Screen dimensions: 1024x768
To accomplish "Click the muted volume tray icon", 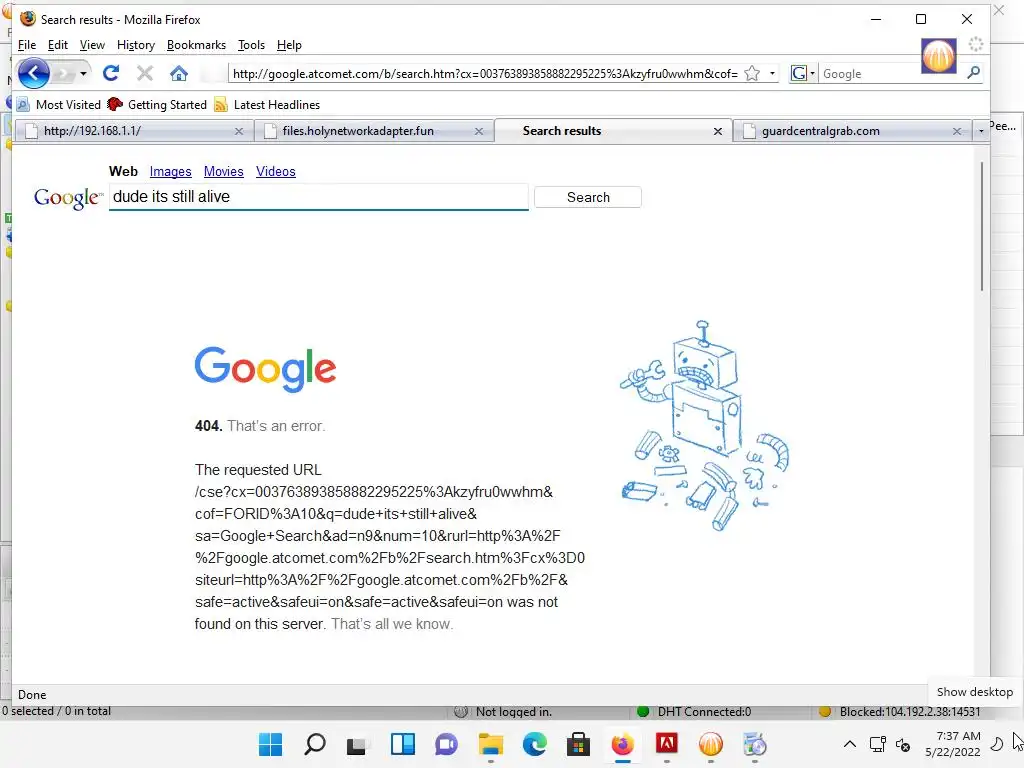I will (x=903, y=744).
